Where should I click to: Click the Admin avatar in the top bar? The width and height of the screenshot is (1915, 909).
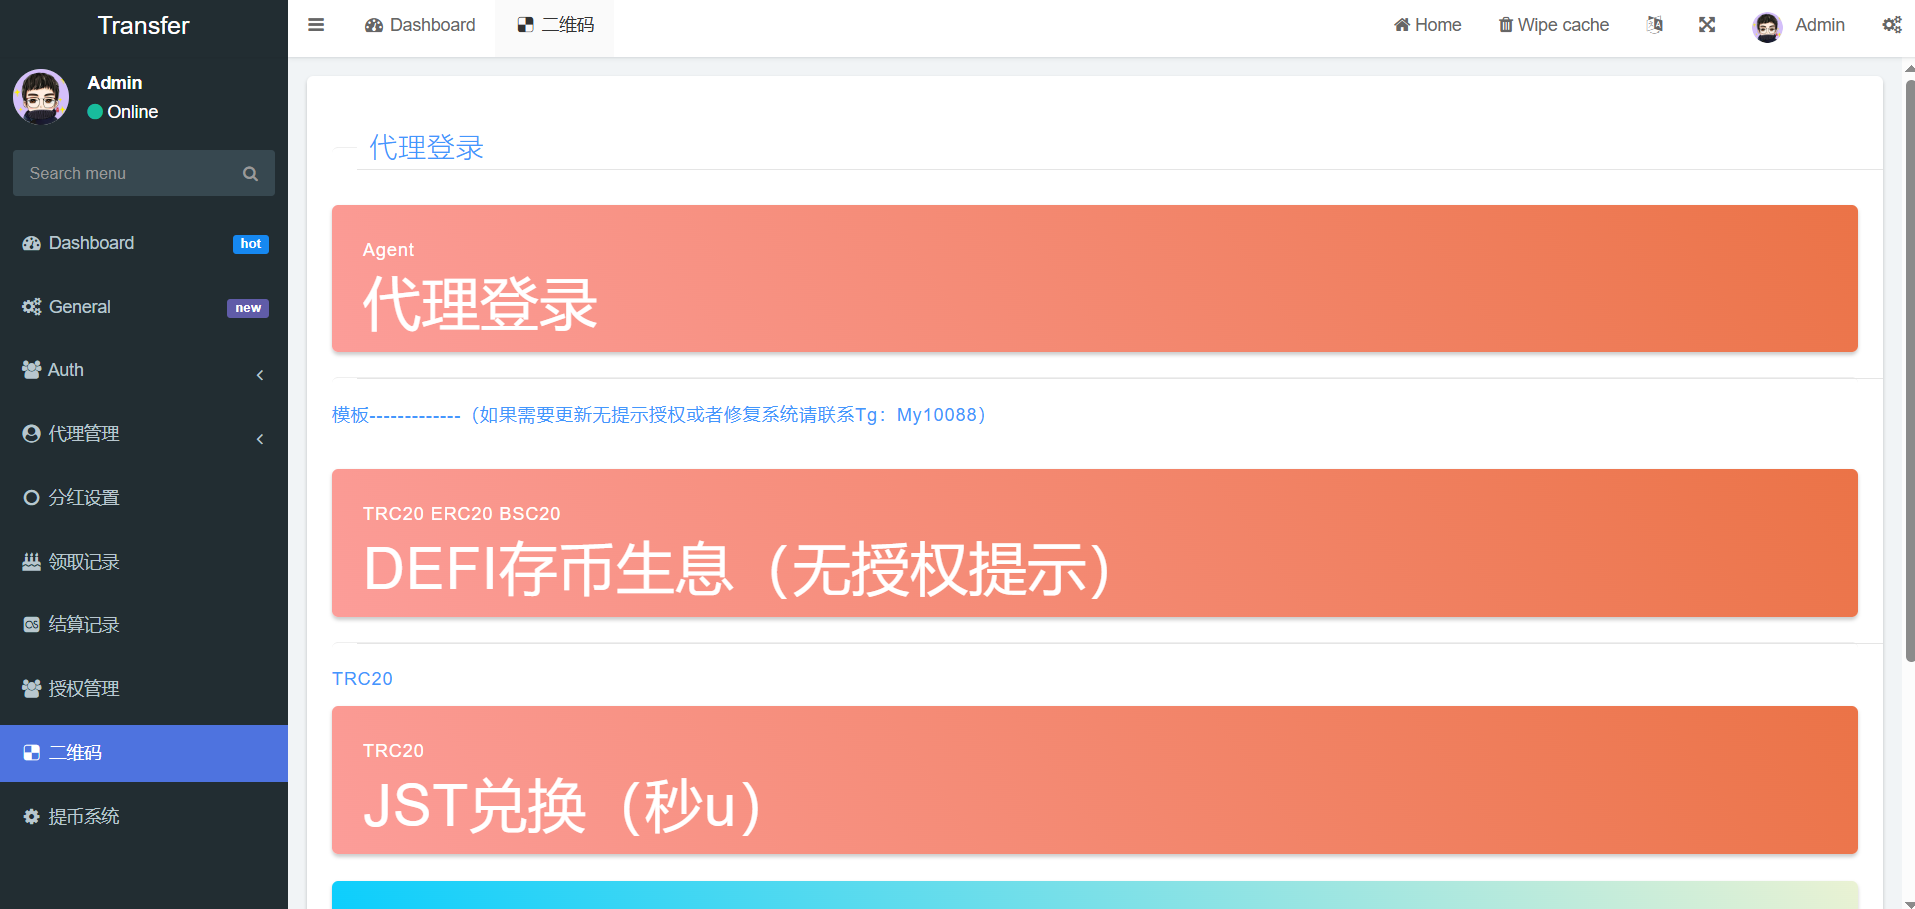tap(1767, 27)
